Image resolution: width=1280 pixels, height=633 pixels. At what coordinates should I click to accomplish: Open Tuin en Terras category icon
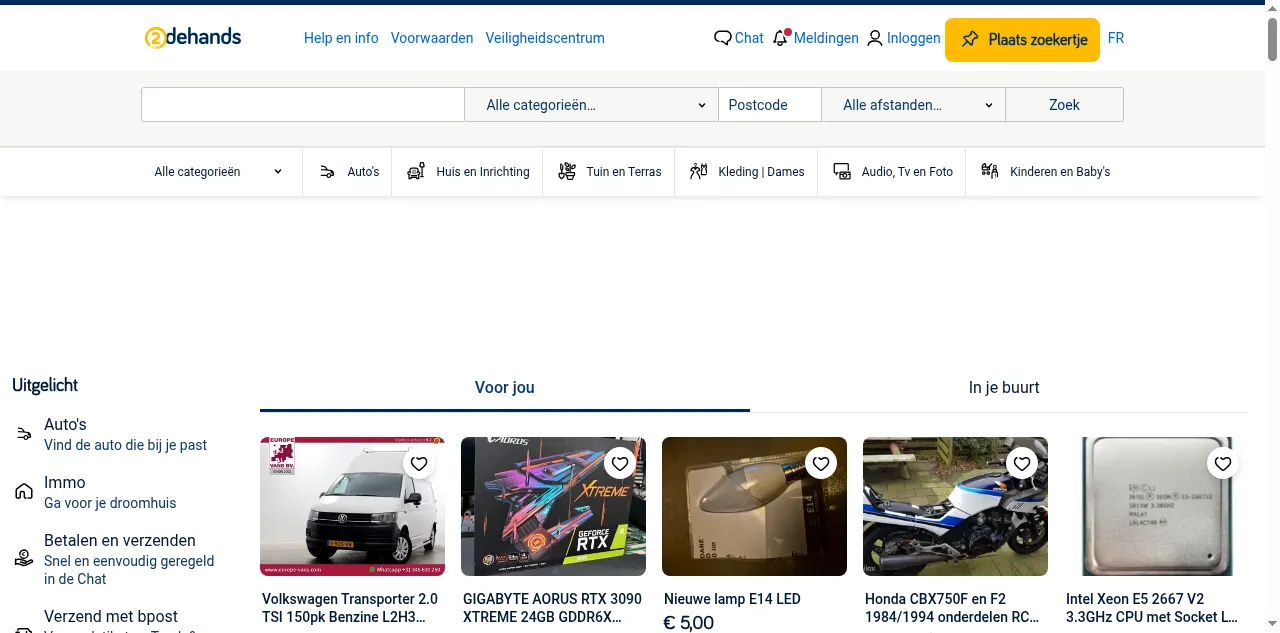point(567,172)
